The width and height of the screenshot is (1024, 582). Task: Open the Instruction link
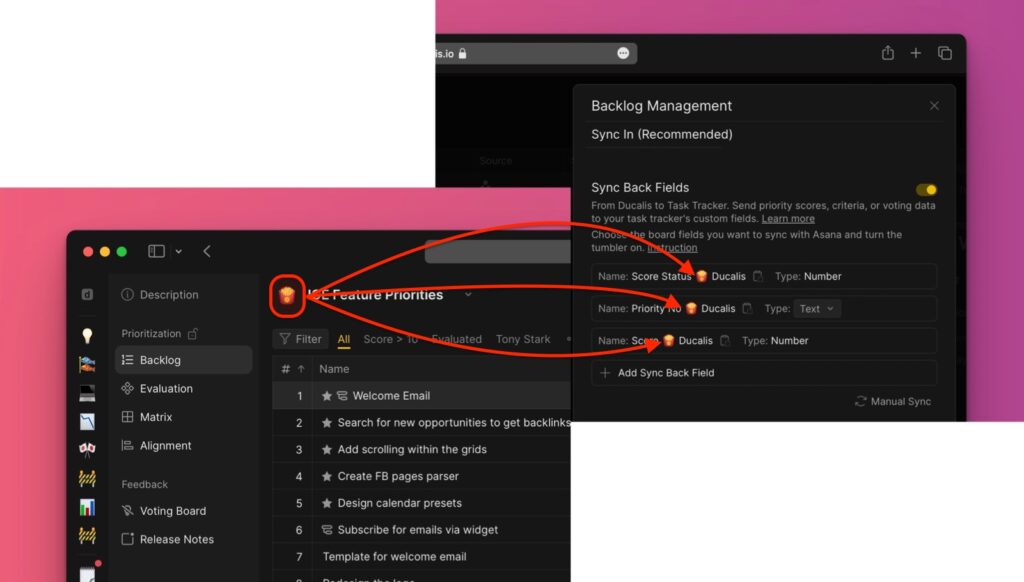tap(672, 248)
